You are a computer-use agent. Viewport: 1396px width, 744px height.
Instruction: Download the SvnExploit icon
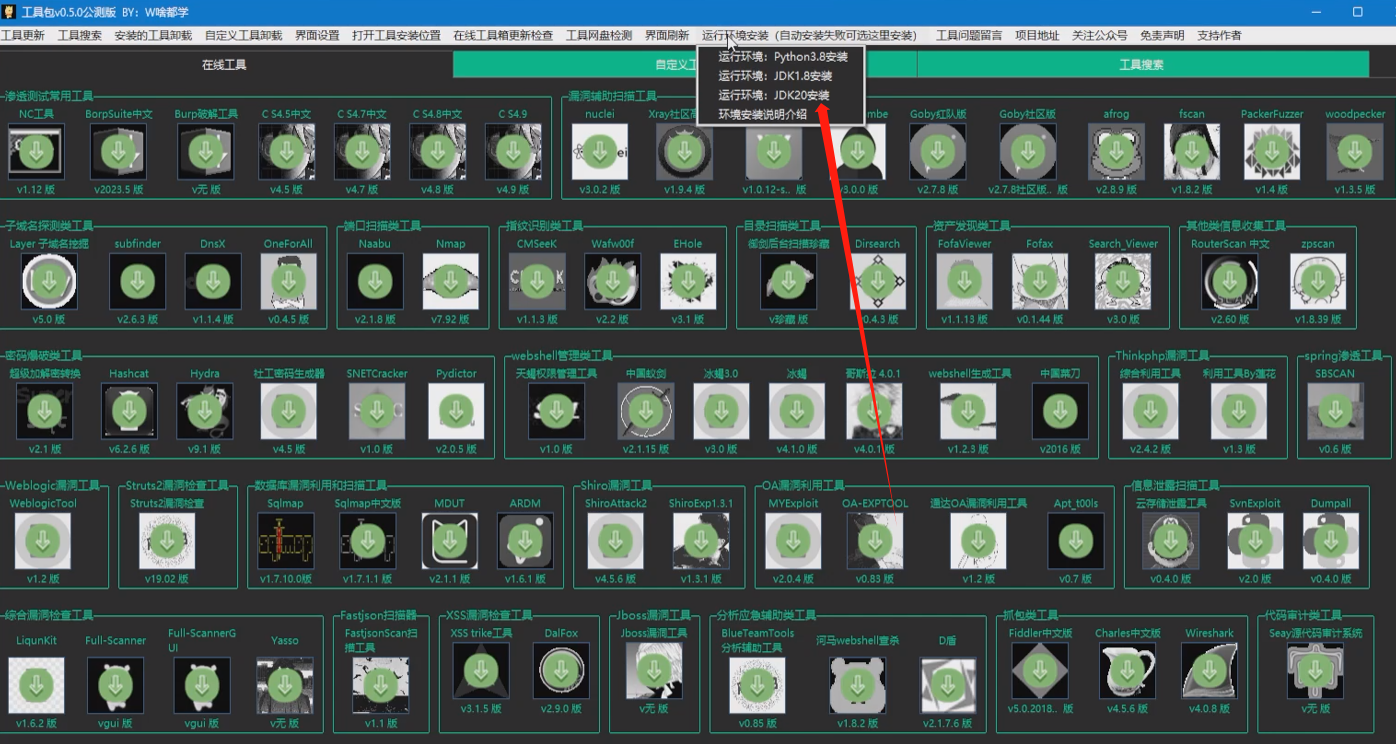coord(1255,541)
